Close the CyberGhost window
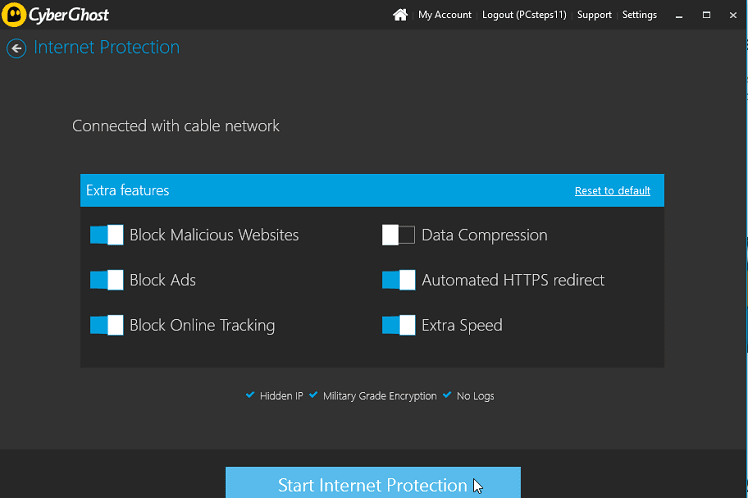The width and height of the screenshot is (748, 498). [733, 15]
